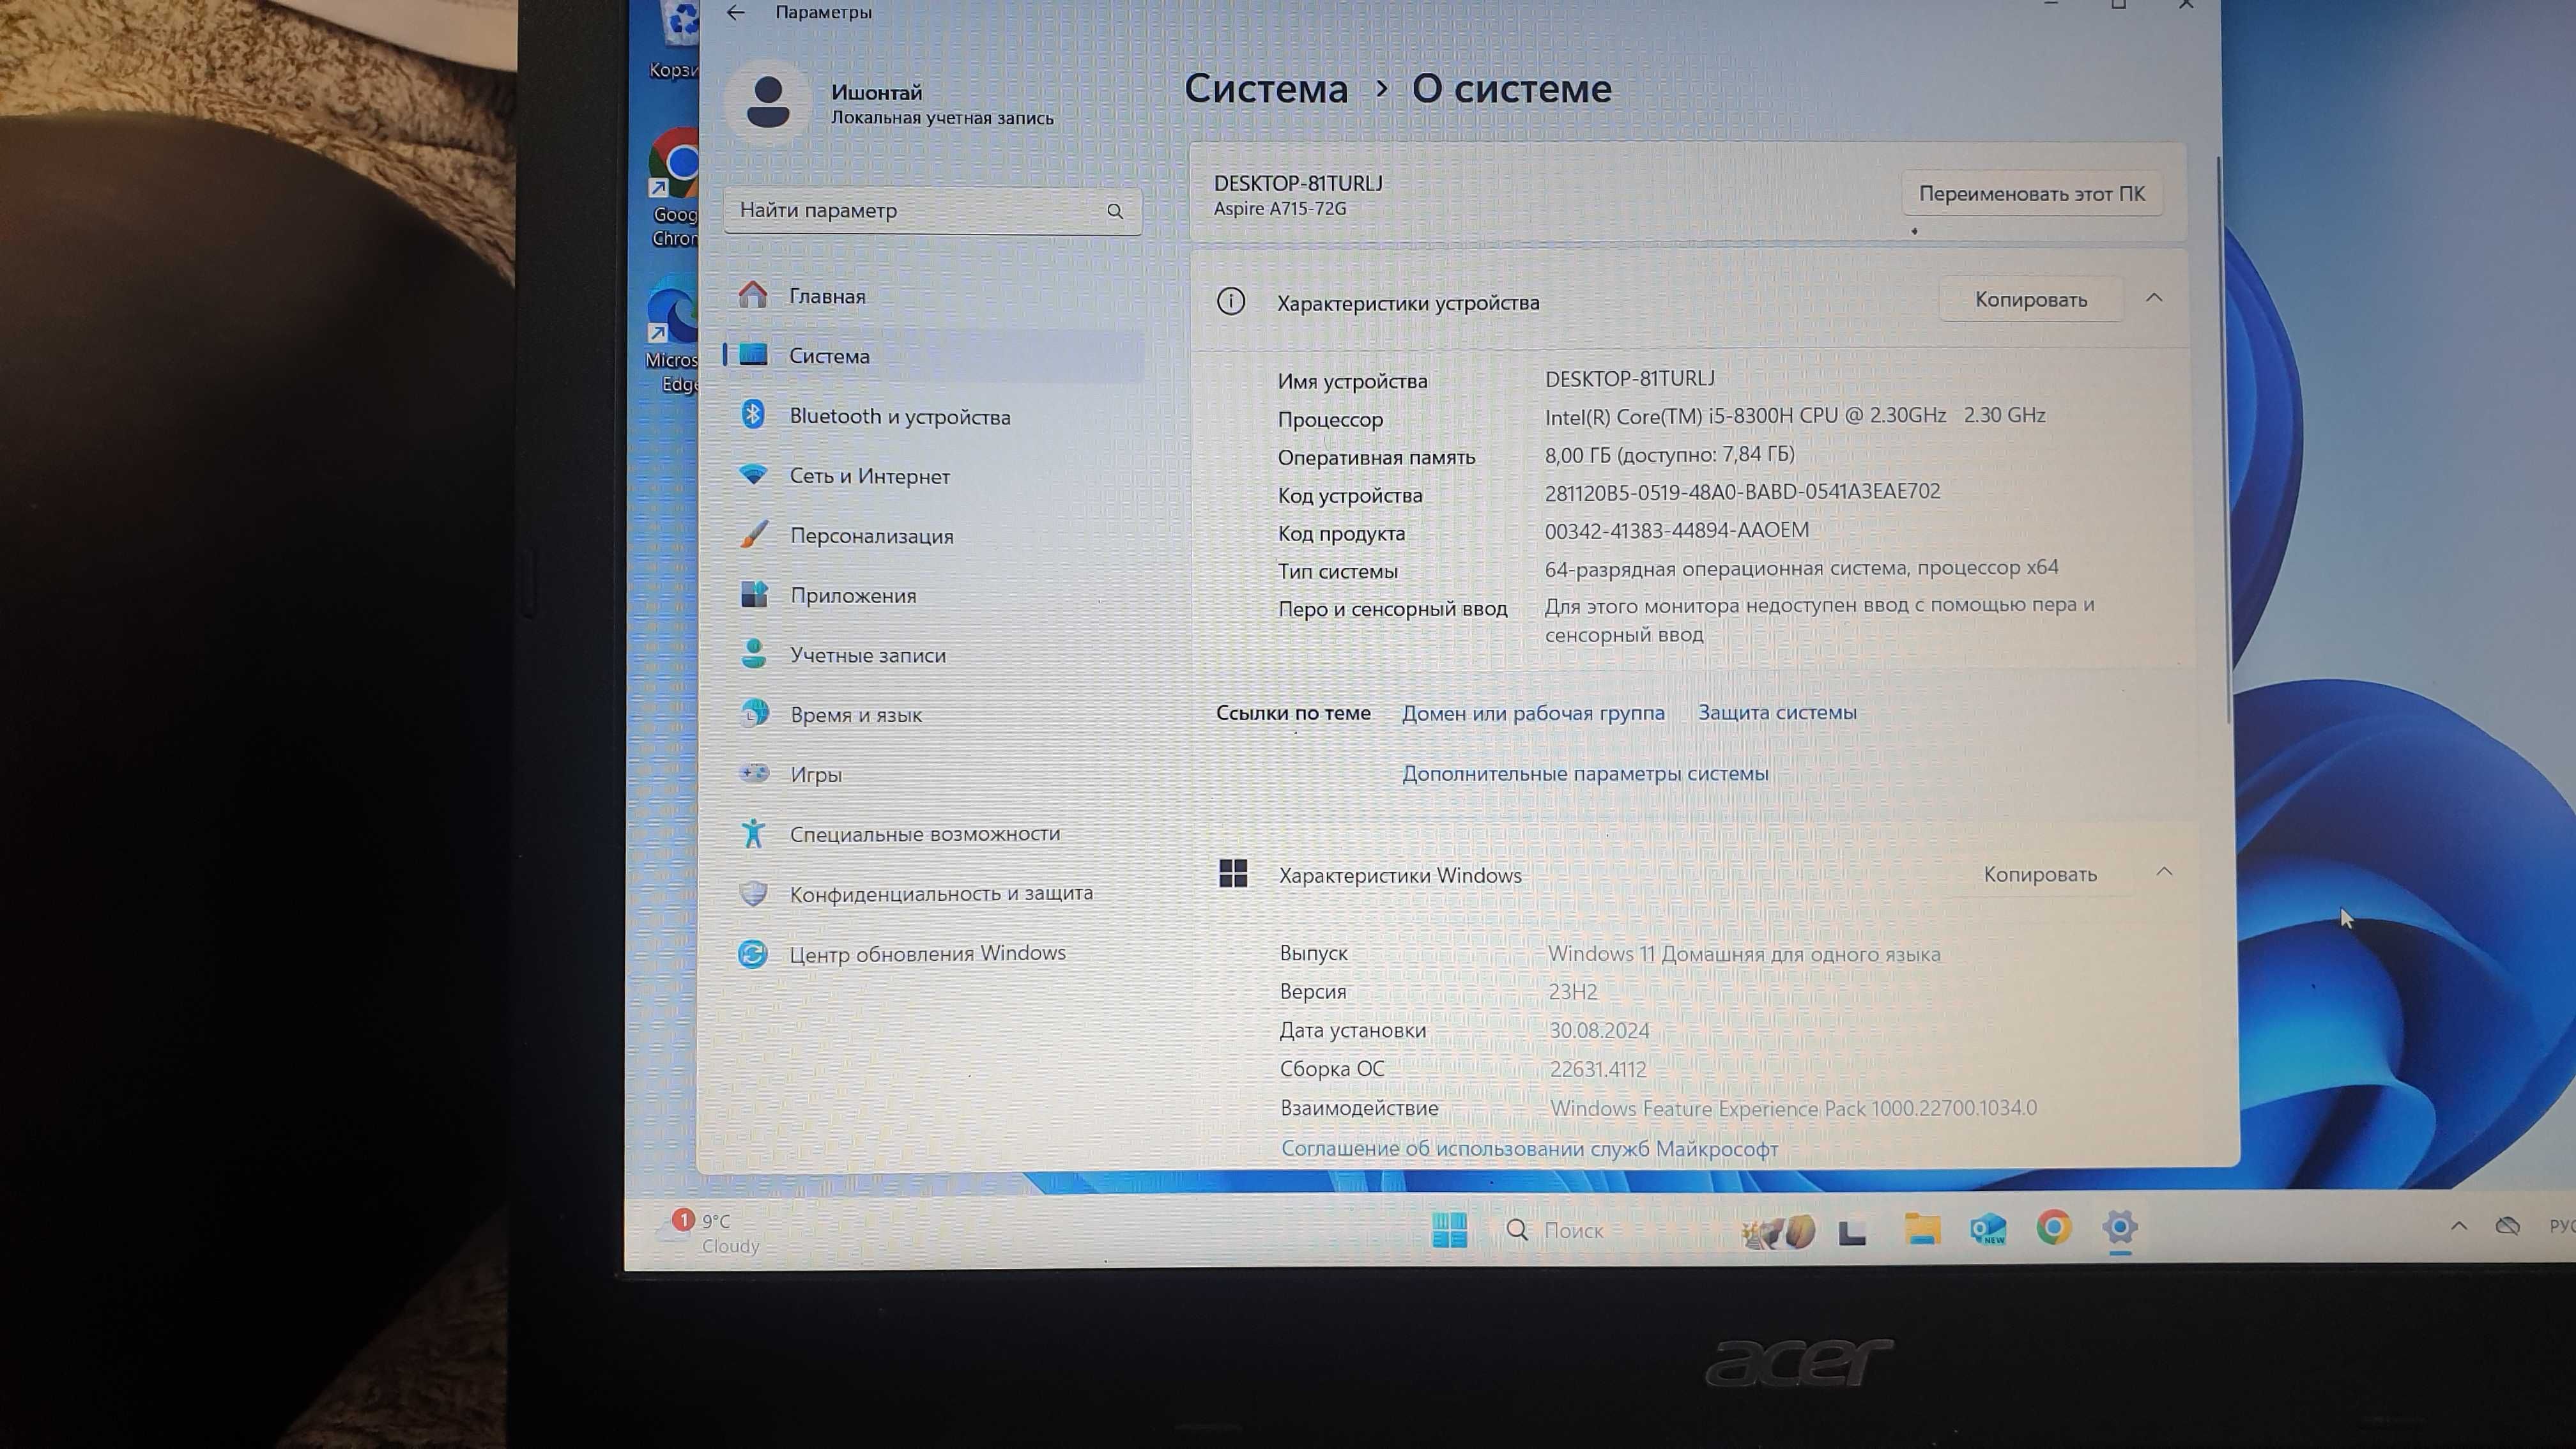The width and height of the screenshot is (2576, 1449).
Task: Click the Время и язык globe icon
Action: pos(754,714)
